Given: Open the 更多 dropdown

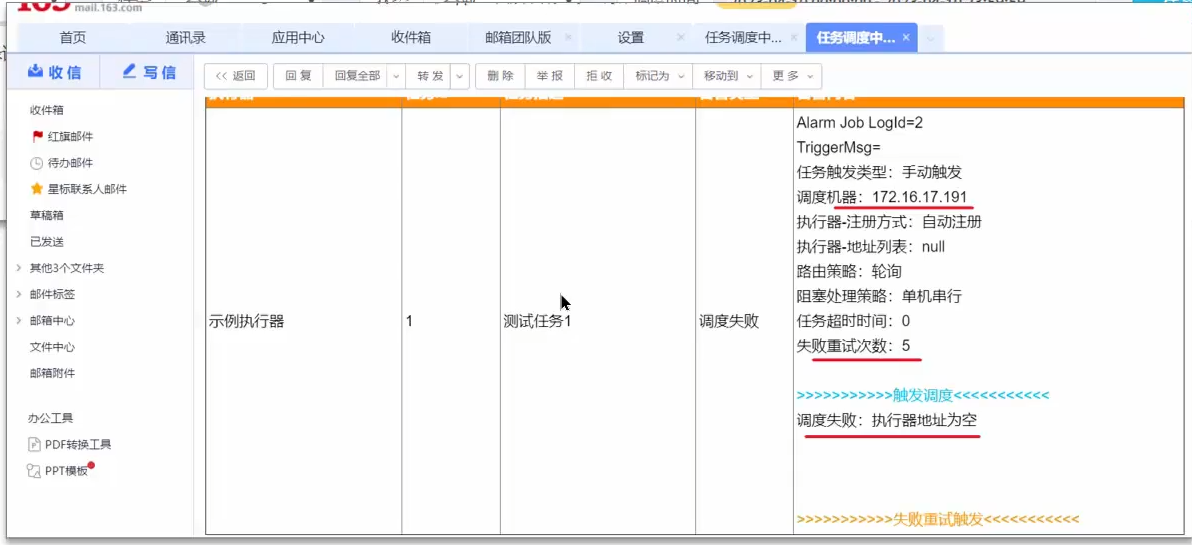Looking at the screenshot, I should pos(791,76).
